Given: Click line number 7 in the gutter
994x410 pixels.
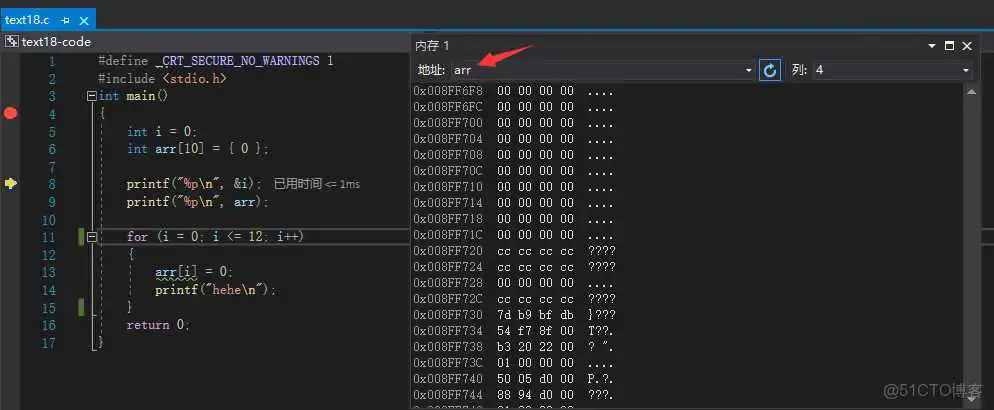Looking at the screenshot, I should [x=51, y=167].
